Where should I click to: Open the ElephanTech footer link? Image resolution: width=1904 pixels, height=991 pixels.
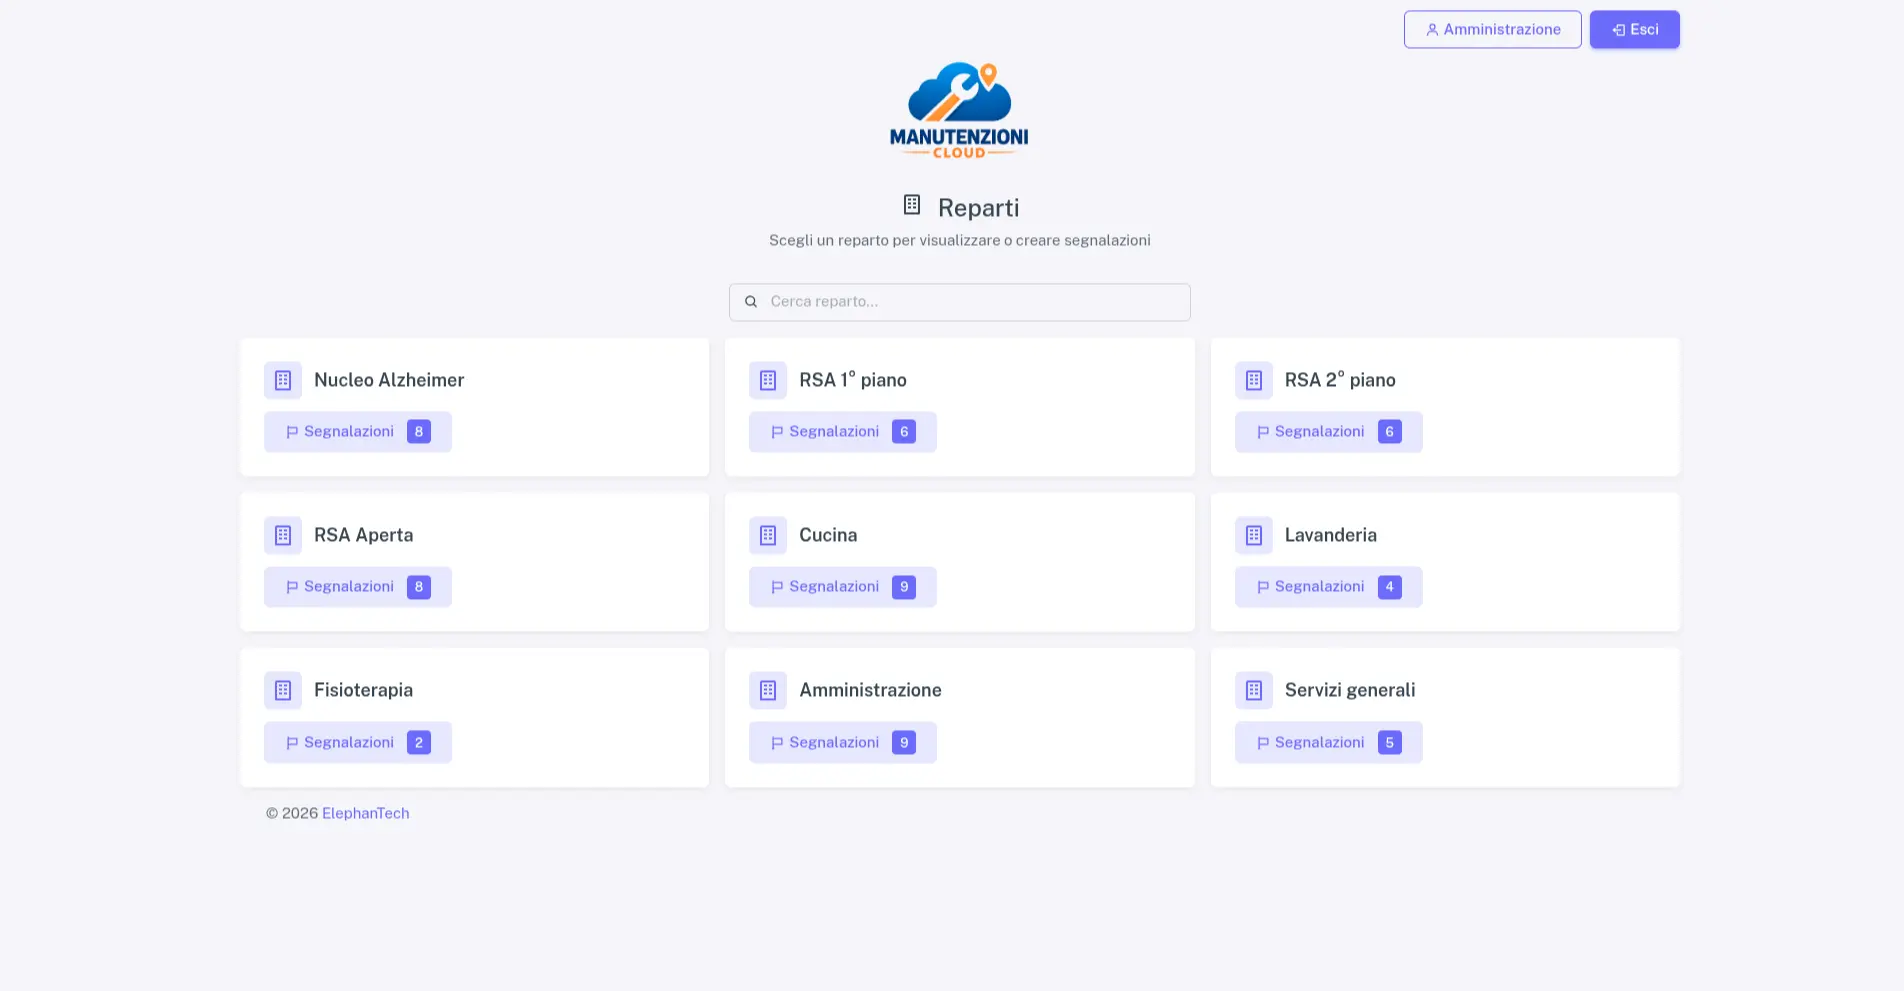(x=366, y=813)
